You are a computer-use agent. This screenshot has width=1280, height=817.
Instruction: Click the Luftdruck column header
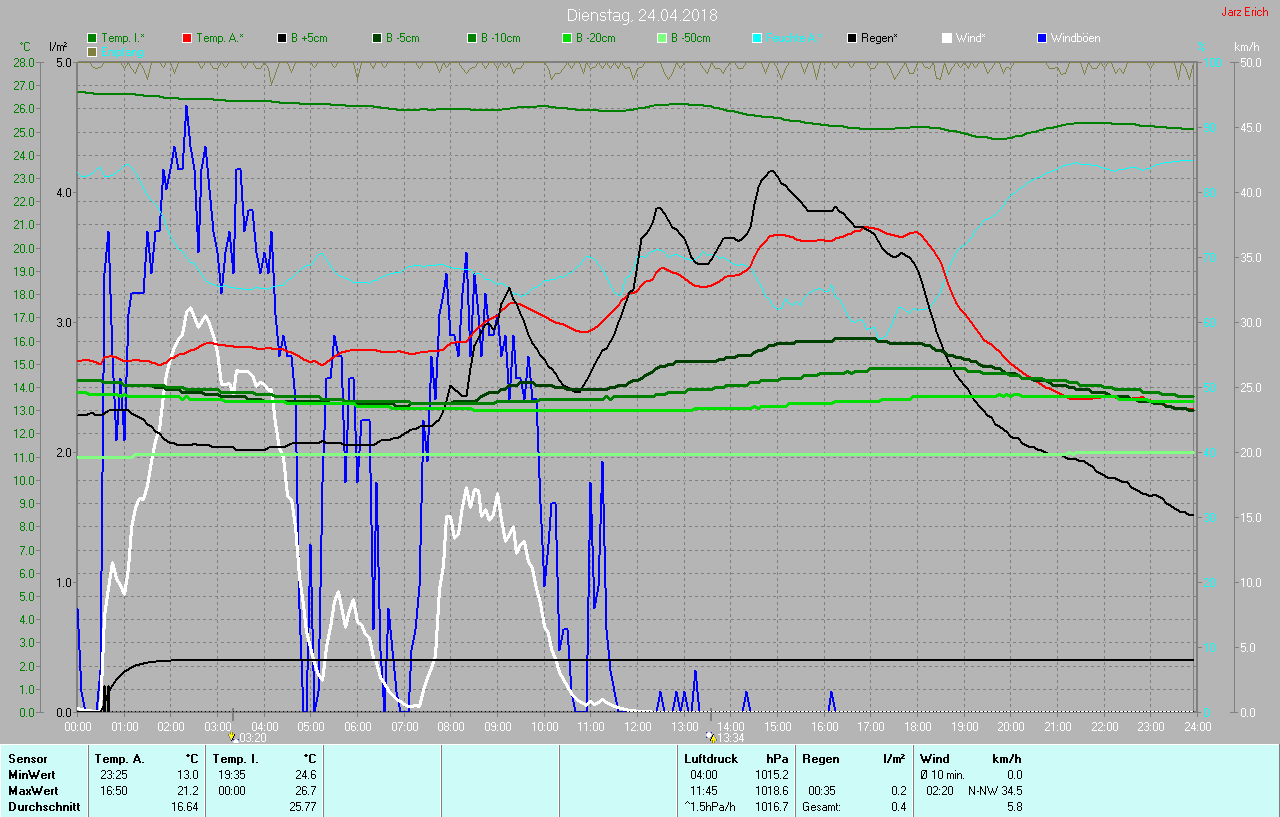[x=713, y=759]
